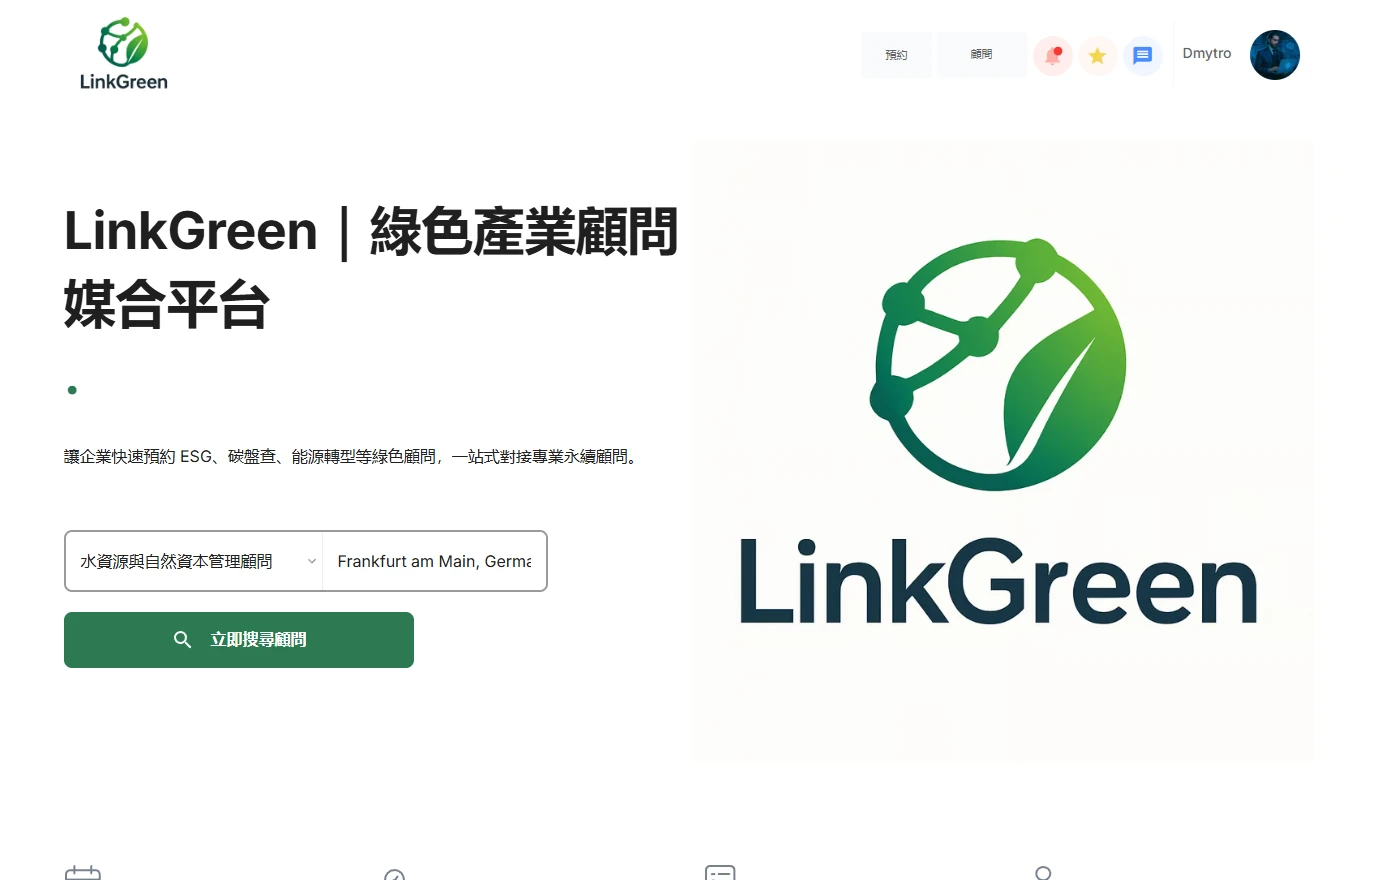Click the search magnifier icon on green button
Image resolution: width=1373 pixels, height=880 pixels.
pos(182,640)
